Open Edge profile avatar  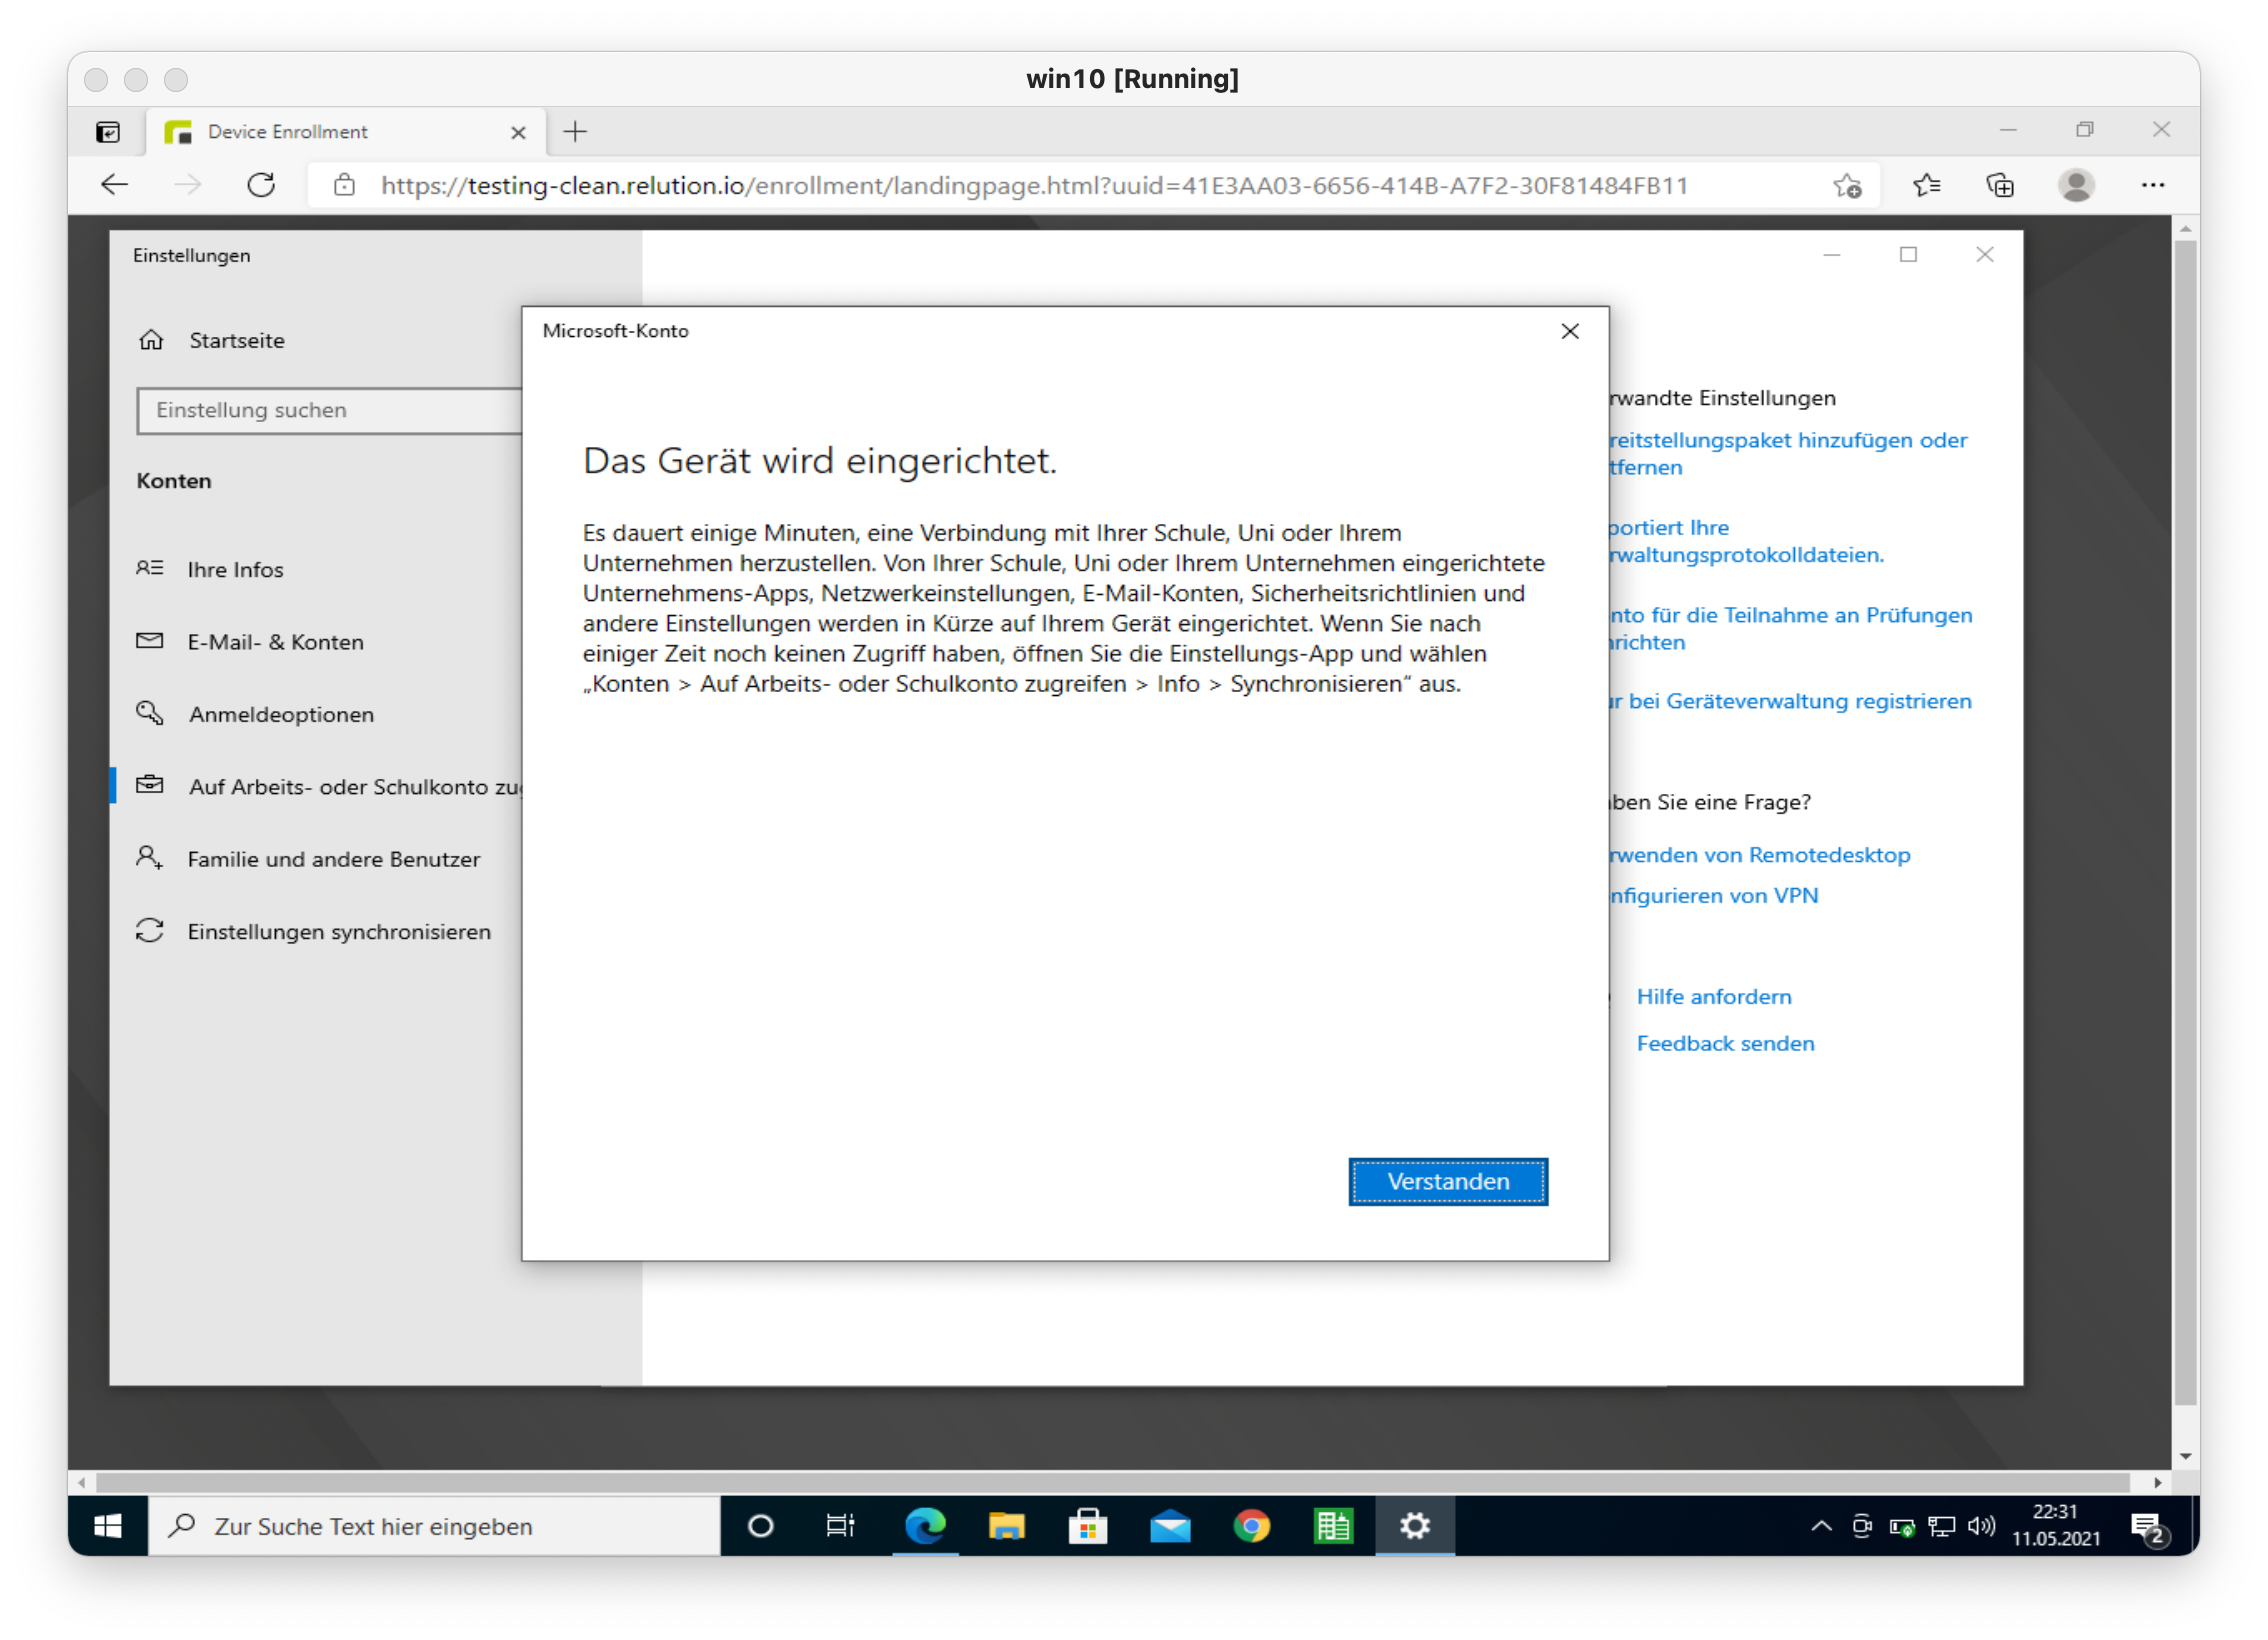[2076, 185]
